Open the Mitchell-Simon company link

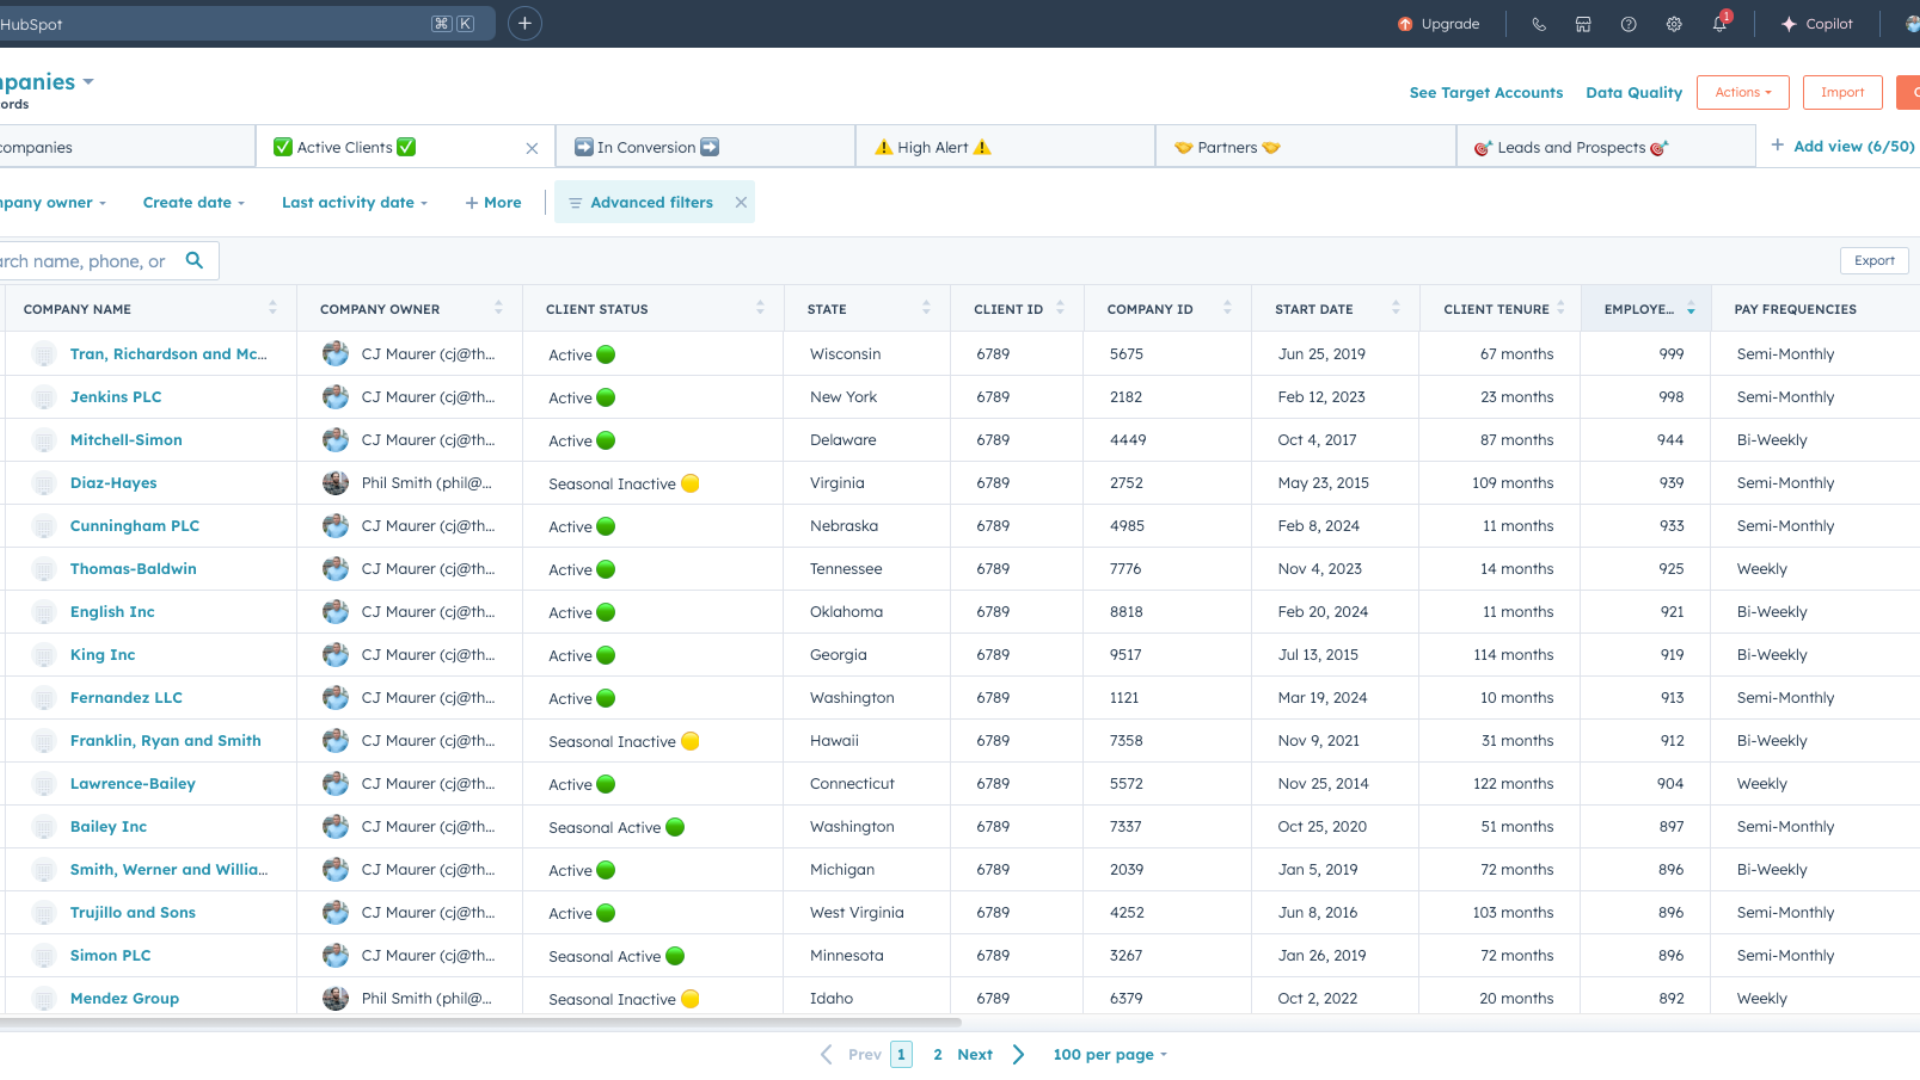126,440
